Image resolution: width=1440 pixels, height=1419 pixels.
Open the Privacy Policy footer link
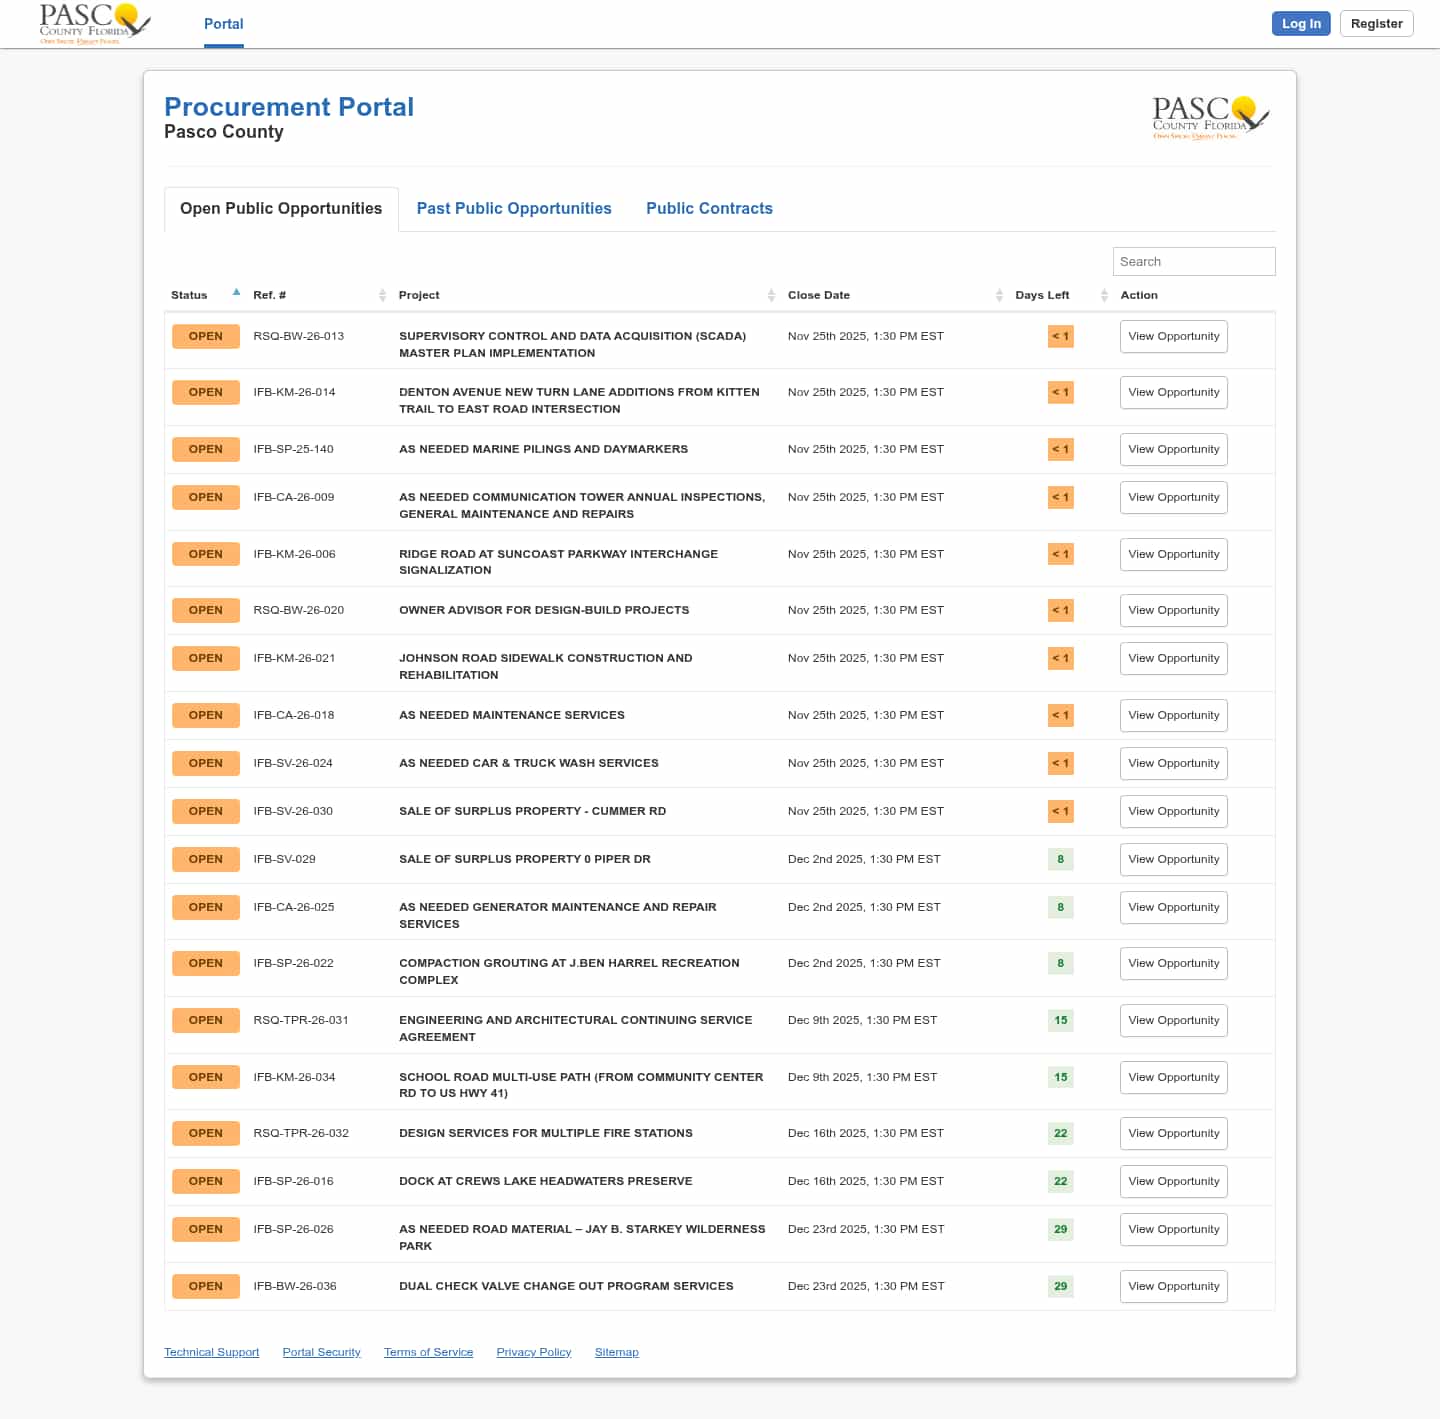pyautogui.click(x=533, y=1352)
